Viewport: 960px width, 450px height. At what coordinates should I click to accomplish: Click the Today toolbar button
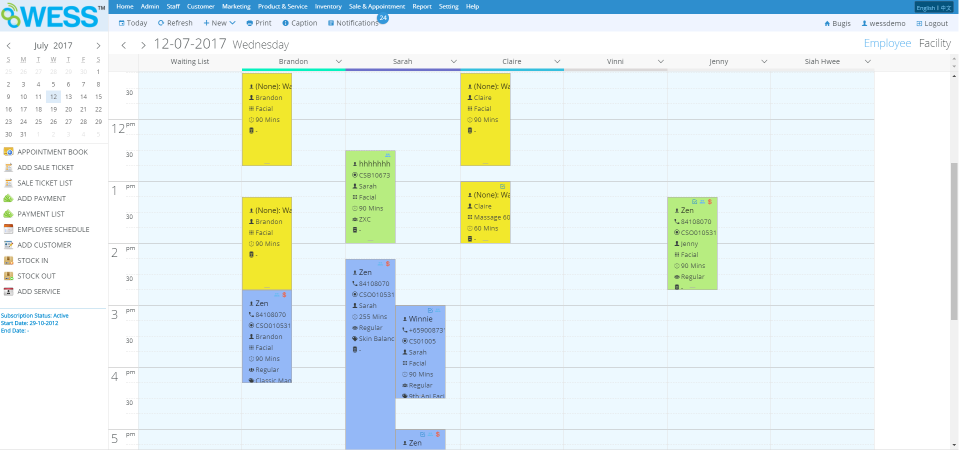(133, 23)
